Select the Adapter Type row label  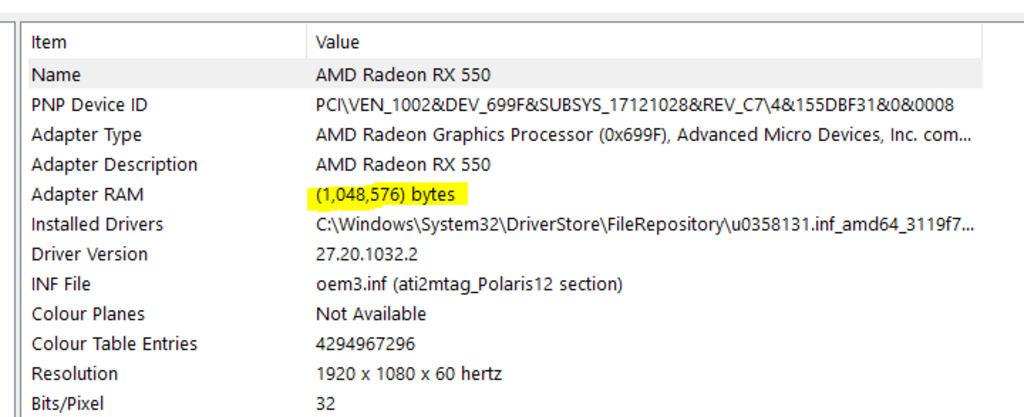click(x=86, y=135)
